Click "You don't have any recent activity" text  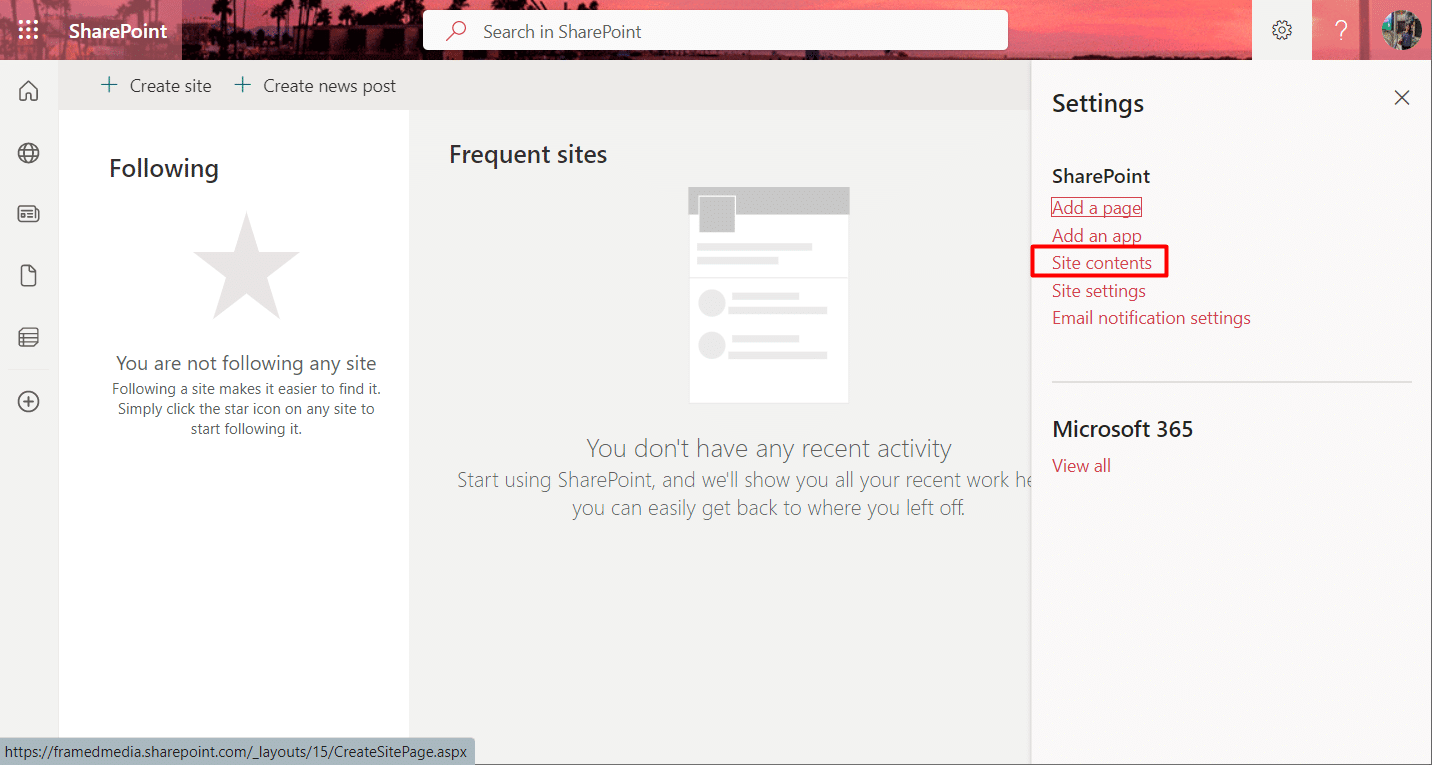pyautogui.click(x=769, y=448)
